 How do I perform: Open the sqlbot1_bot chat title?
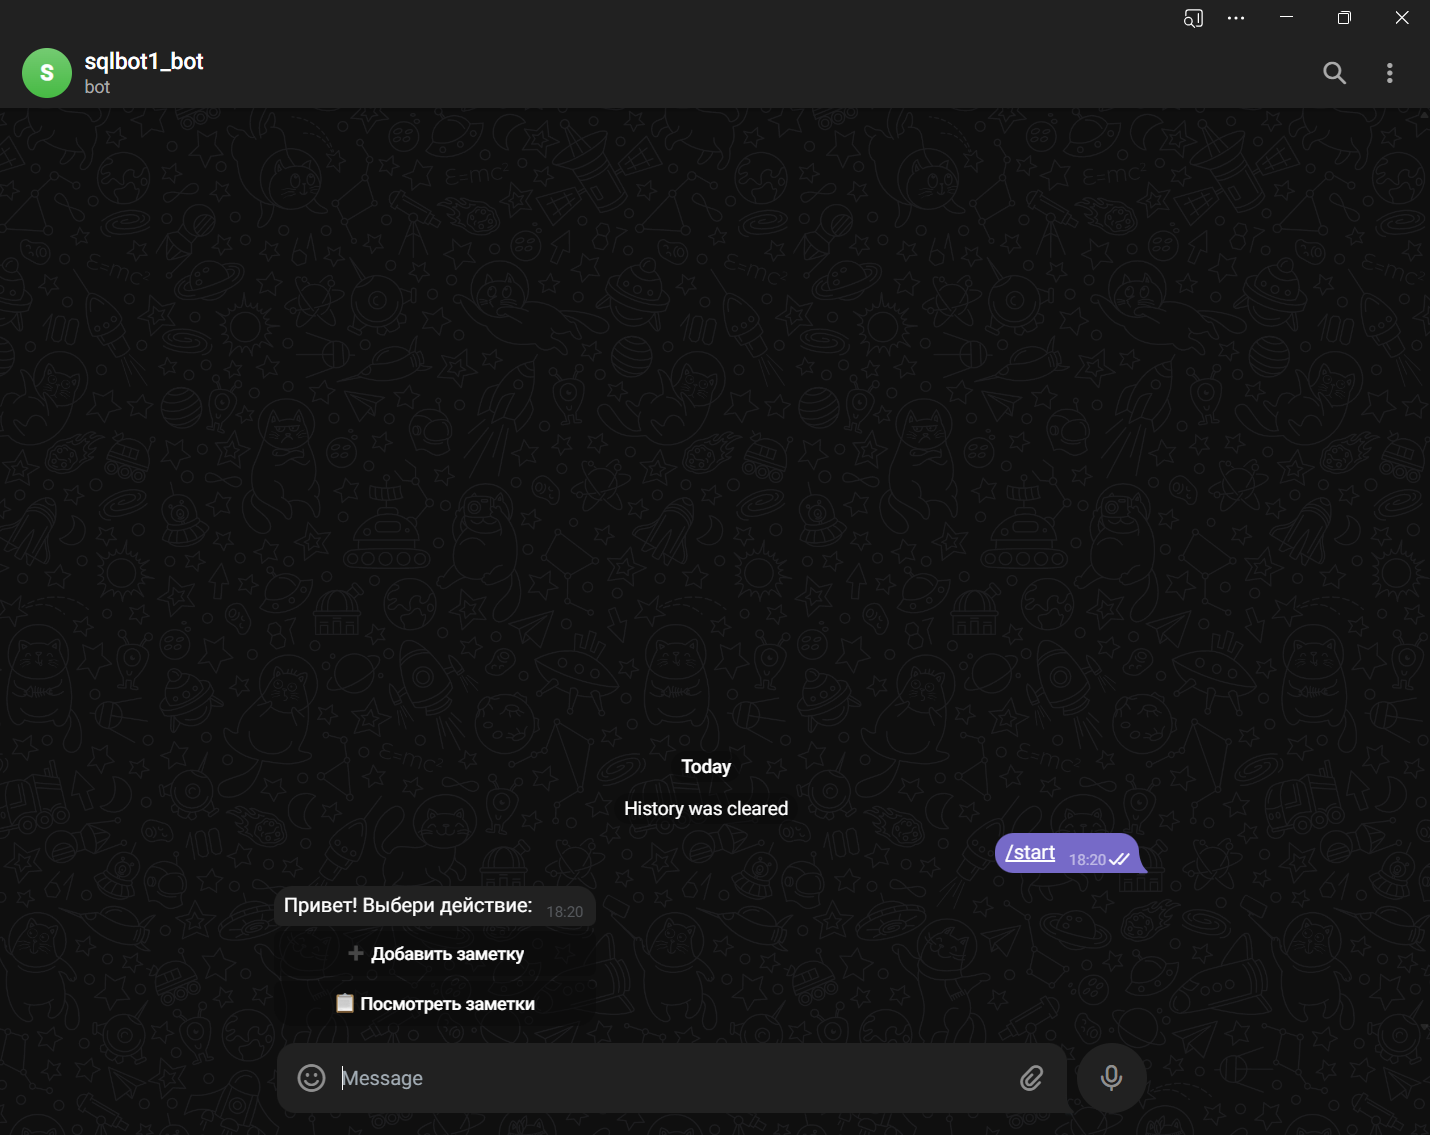[144, 61]
